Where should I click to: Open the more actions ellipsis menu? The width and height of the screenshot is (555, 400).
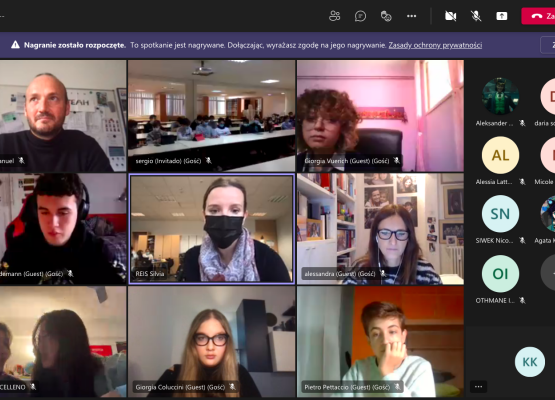411,16
